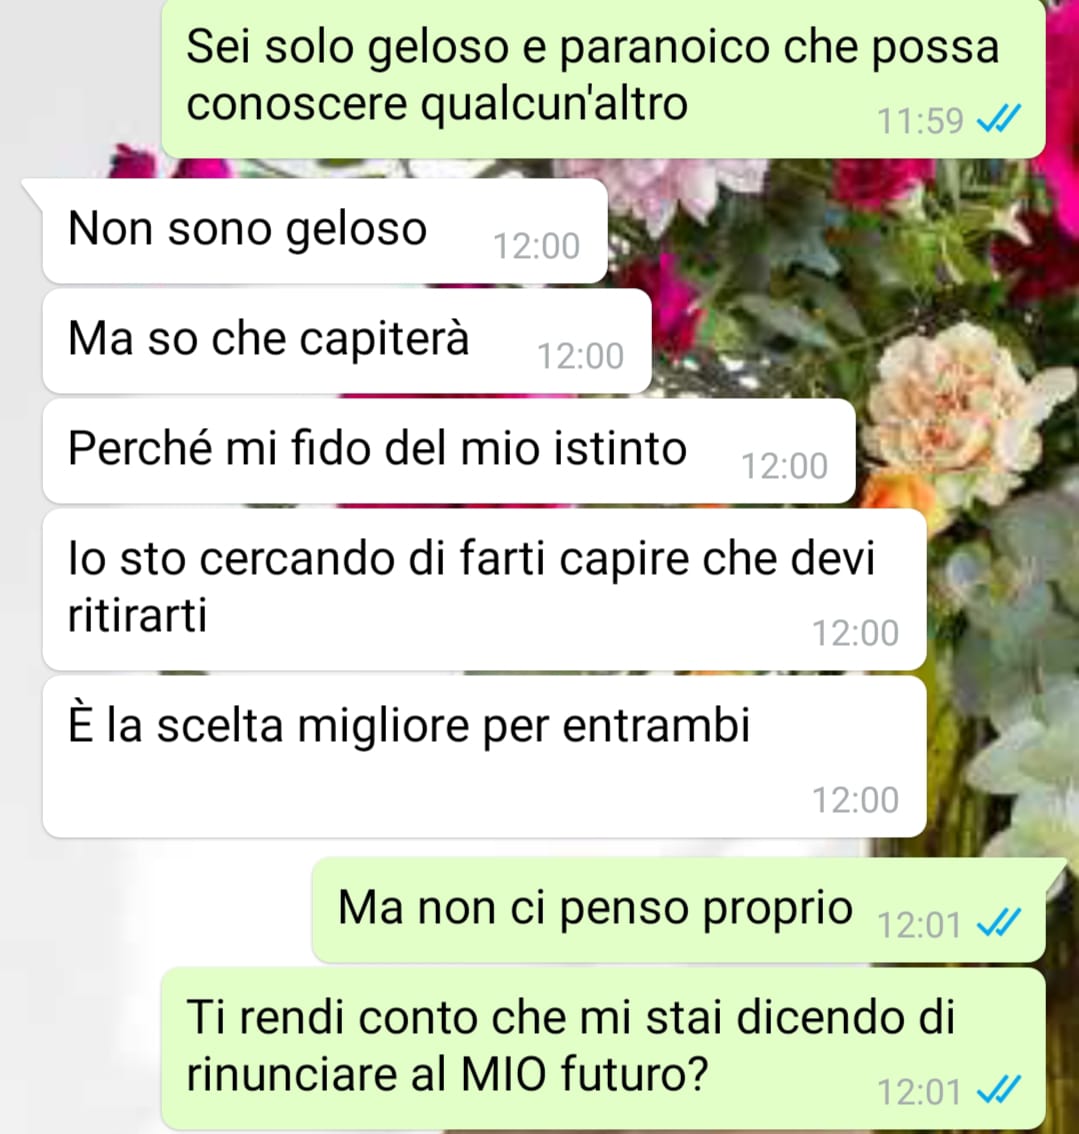This screenshot has width=1079, height=1134.
Task: Tap the 12:01 timestamp after 'MIO futuro?'
Action: pos(920,1092)
